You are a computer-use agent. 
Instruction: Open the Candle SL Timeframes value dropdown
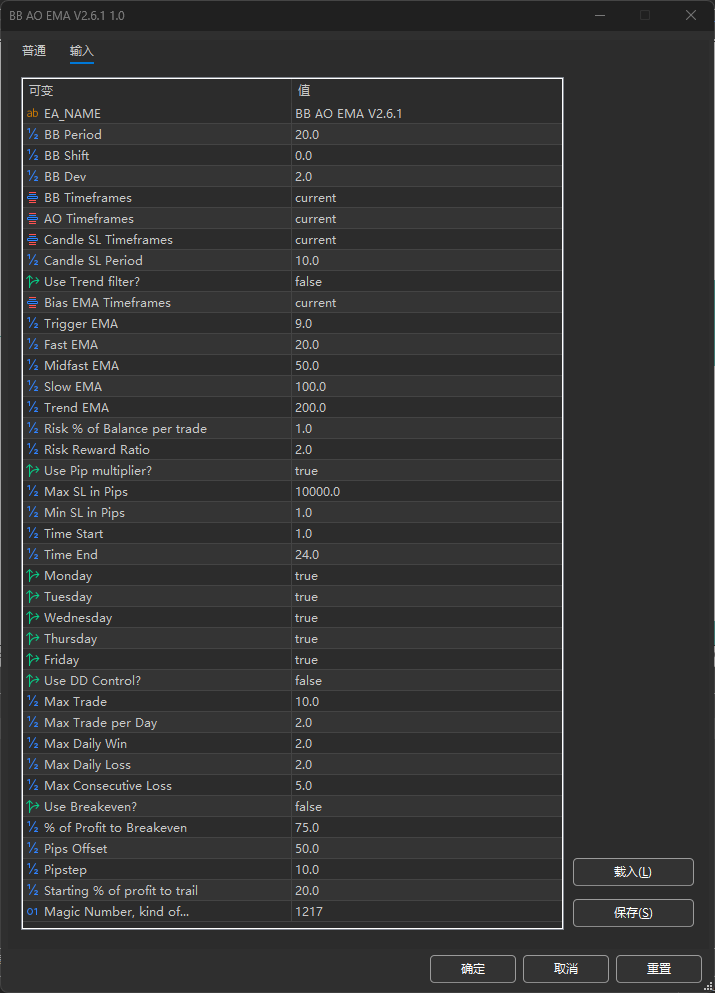tap(315, 240)
